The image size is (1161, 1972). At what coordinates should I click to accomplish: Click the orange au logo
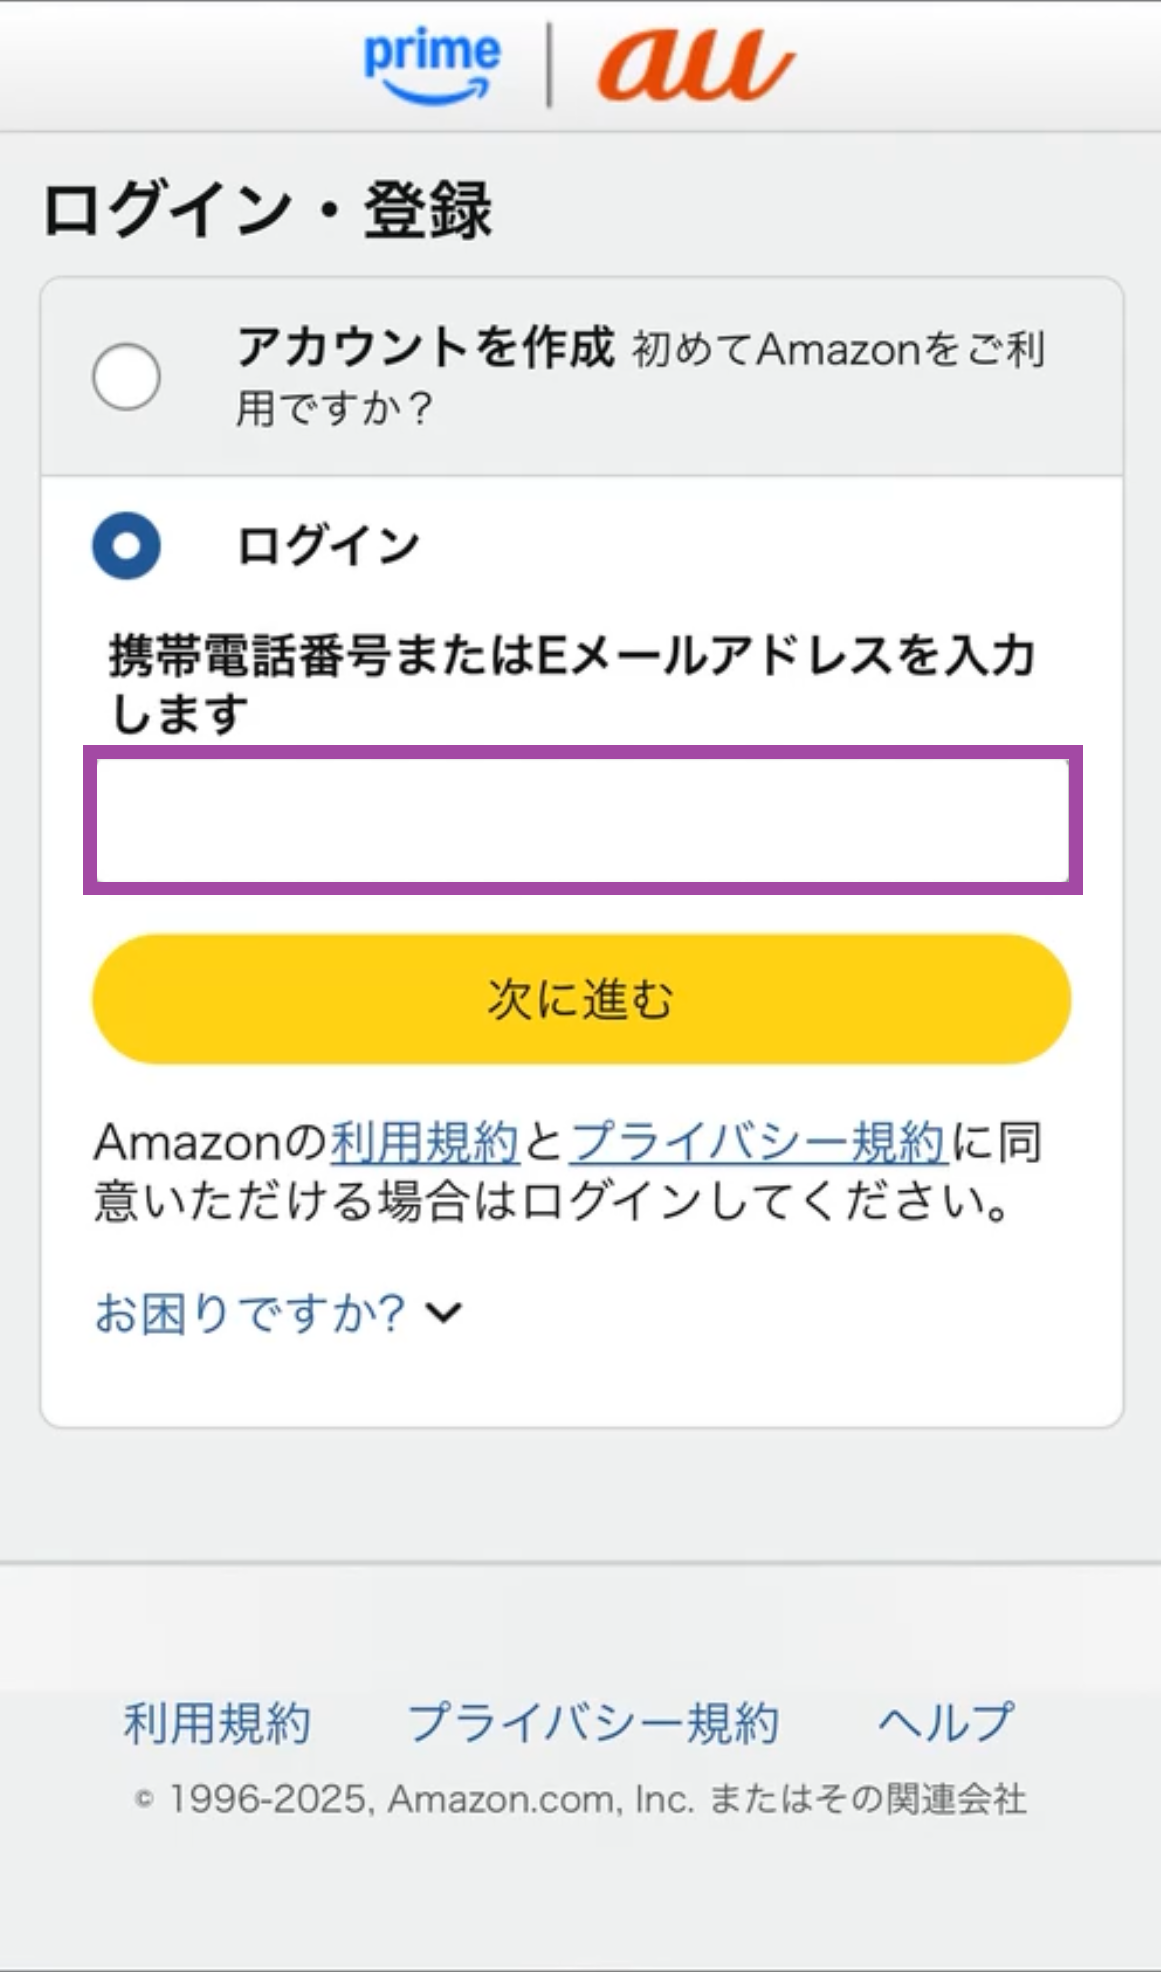tap(695, 65)
